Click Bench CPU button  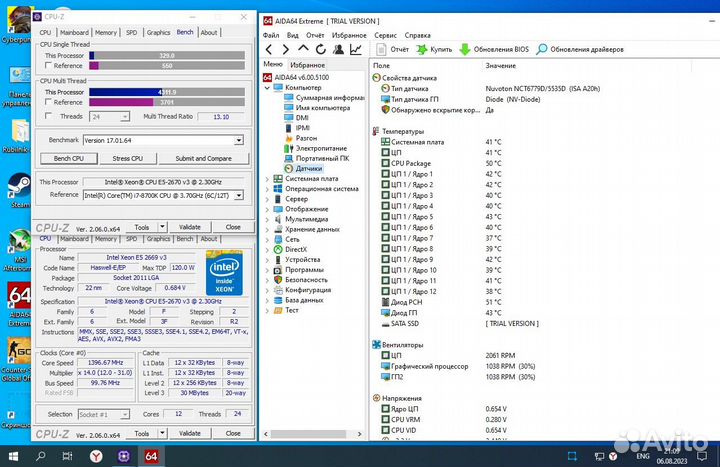pyautogui.click(x=69, y=158)
